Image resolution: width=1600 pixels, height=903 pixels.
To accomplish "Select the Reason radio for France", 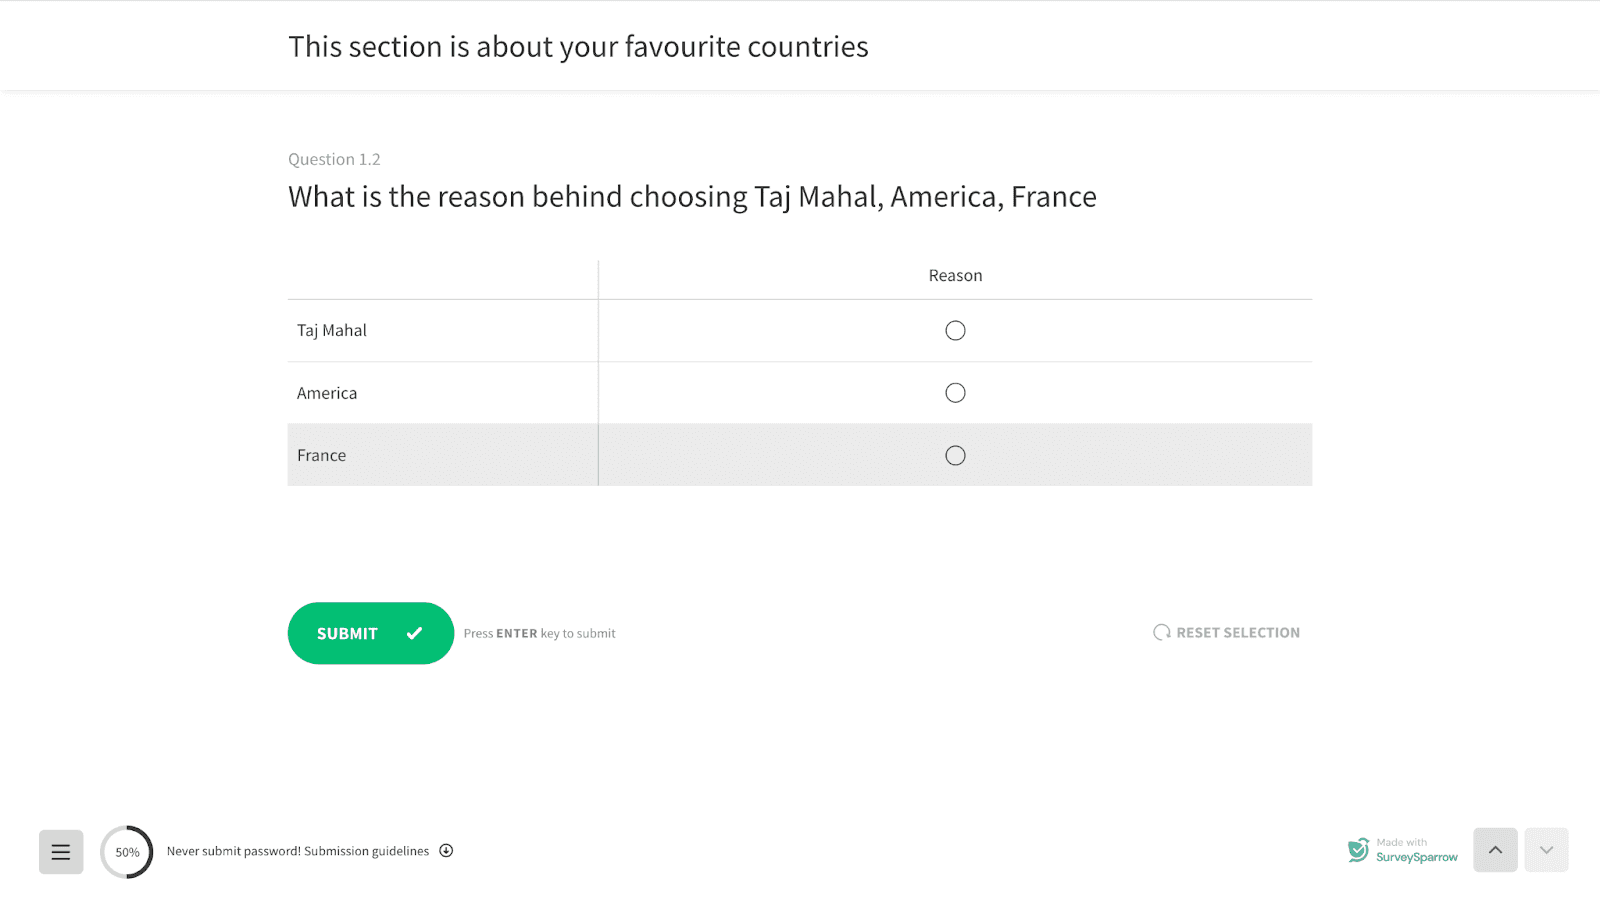I will [955, 456].
